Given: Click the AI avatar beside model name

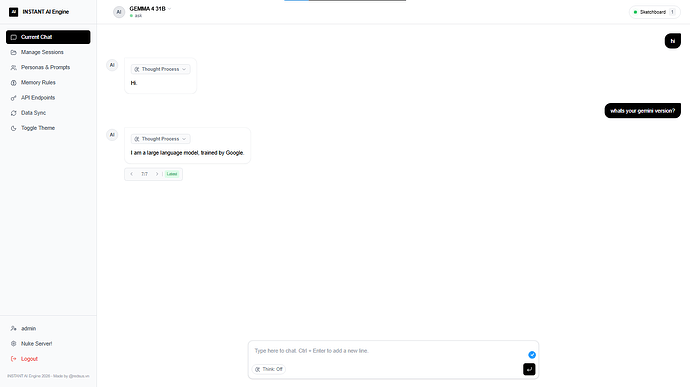Looking at the screenshot, I should click(119, 12).
